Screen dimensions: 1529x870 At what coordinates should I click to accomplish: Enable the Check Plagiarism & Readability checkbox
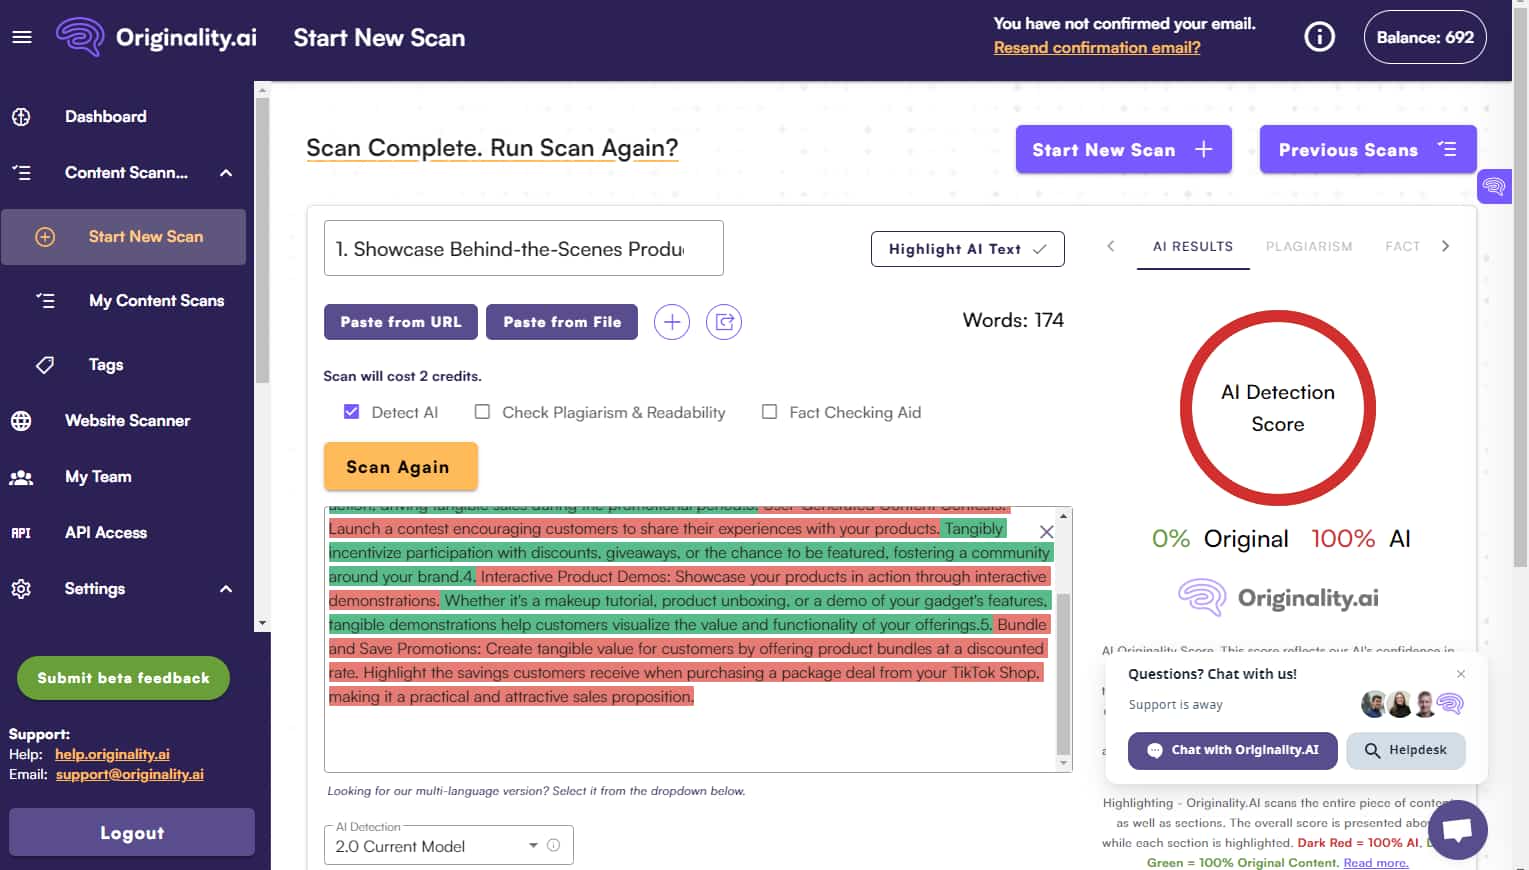coord(482,411)
